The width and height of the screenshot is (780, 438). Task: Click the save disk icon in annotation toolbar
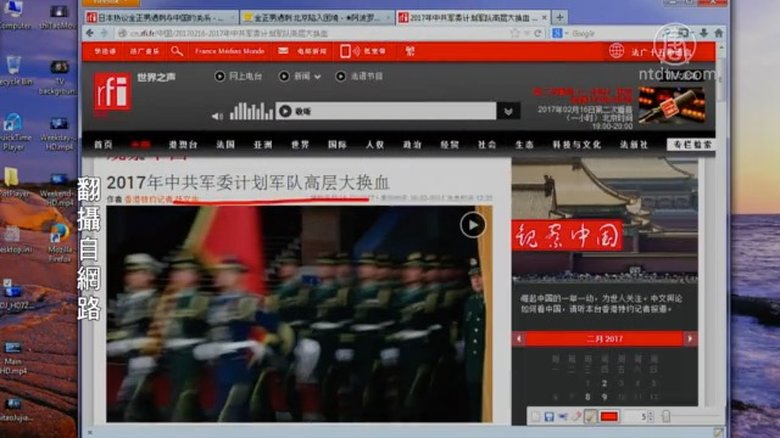548,416
